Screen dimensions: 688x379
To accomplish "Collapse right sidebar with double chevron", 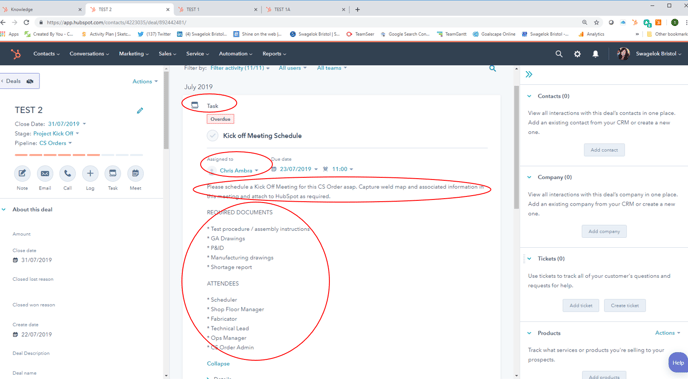I will tap(529, 74).
